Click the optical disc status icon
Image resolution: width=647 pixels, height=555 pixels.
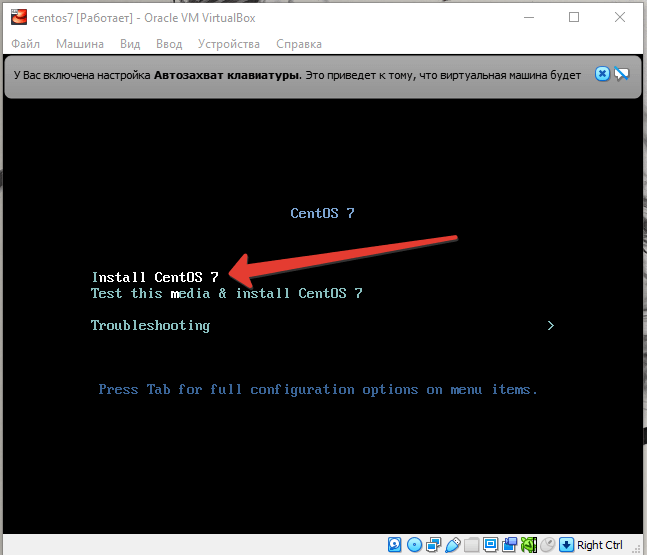point(414,545)
